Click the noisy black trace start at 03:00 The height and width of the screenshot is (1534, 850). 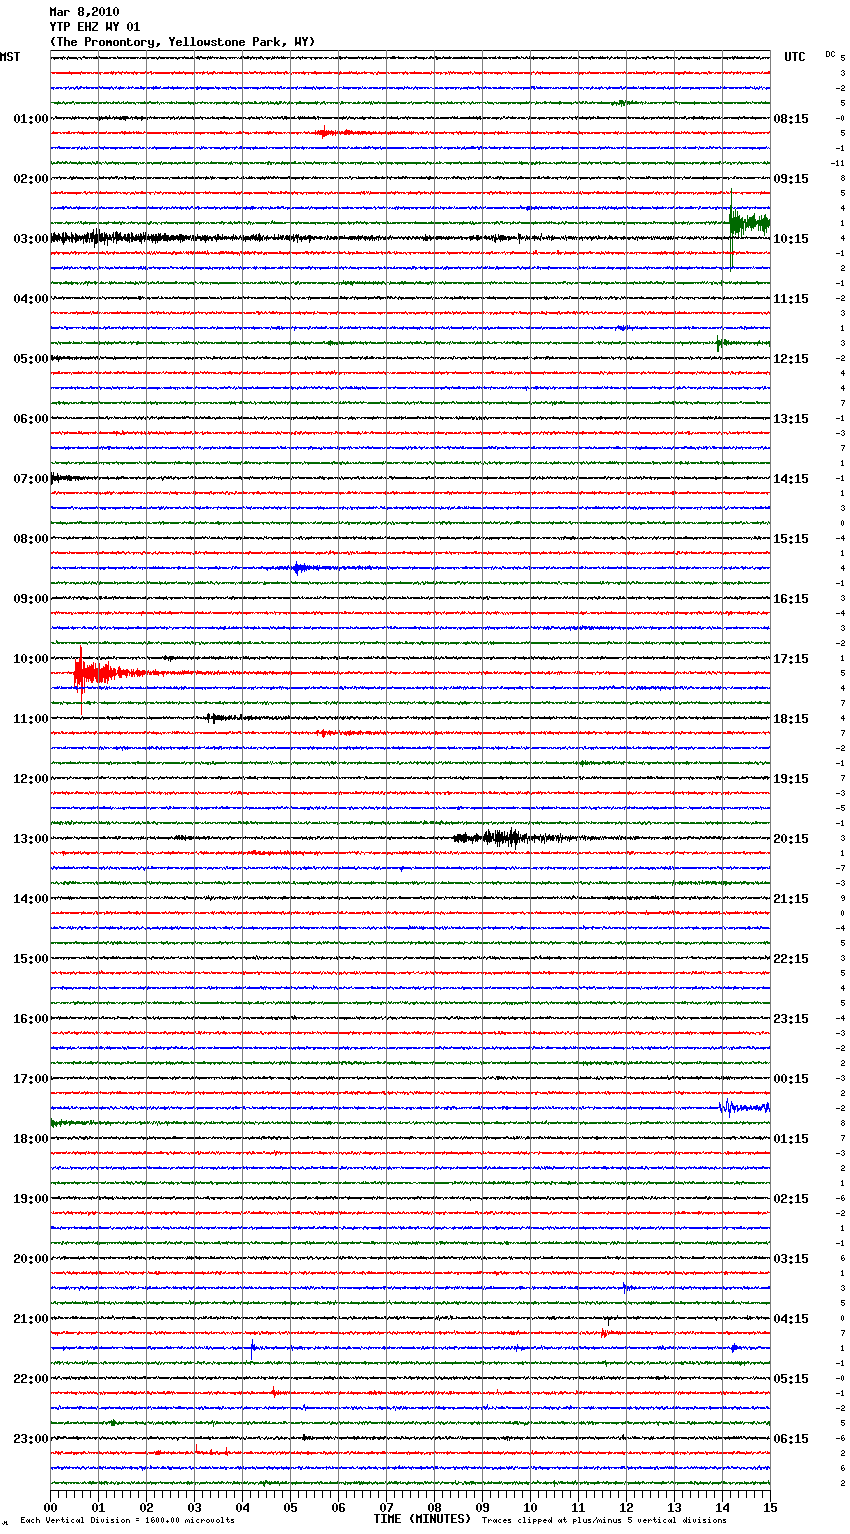coord(120,238)
